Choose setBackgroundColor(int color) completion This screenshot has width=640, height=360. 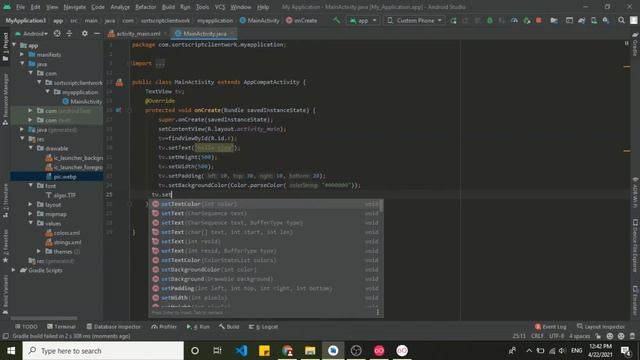click(x=265, y=269)
